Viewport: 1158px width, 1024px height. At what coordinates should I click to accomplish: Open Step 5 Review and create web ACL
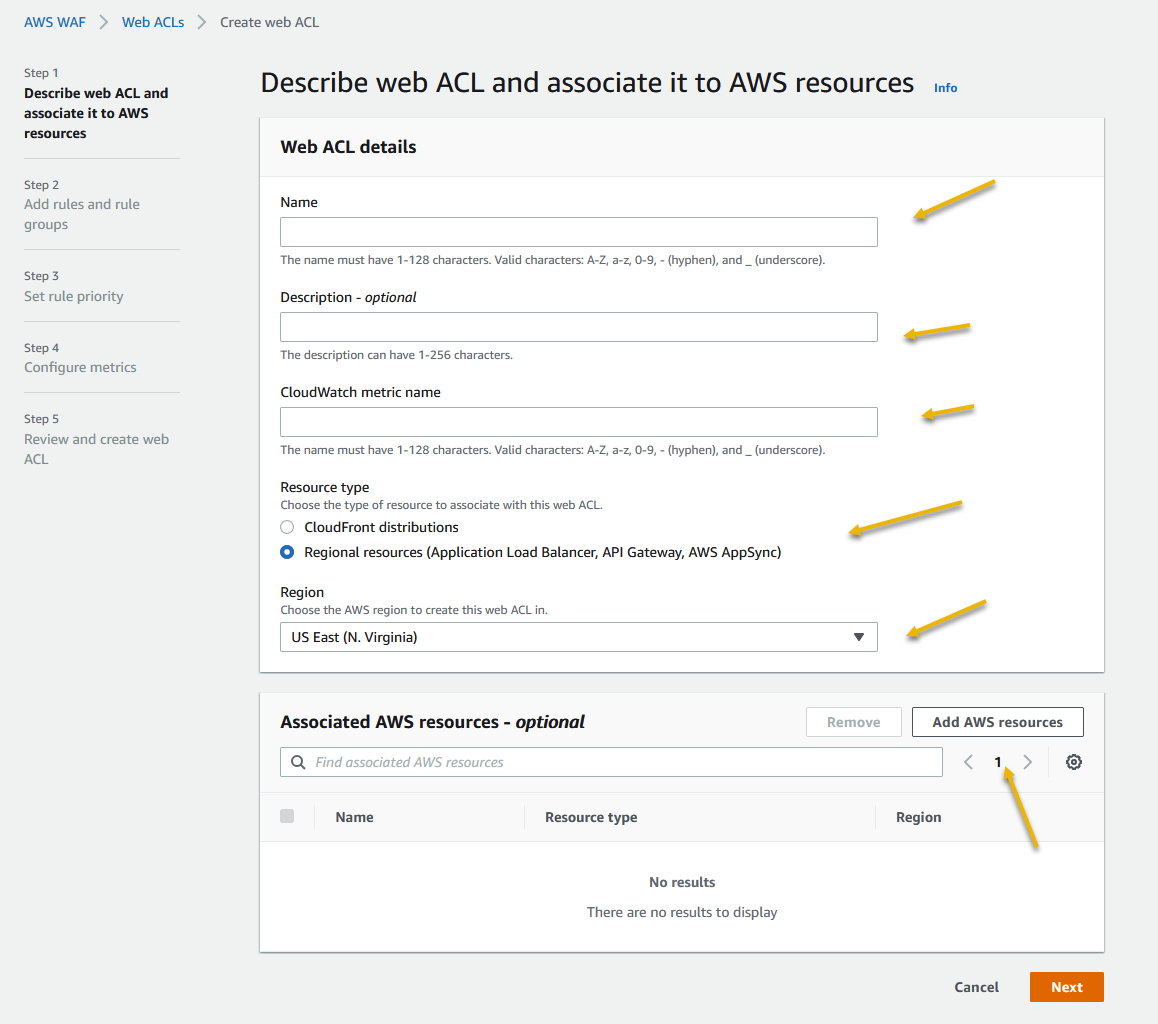[x=96, y=448]
